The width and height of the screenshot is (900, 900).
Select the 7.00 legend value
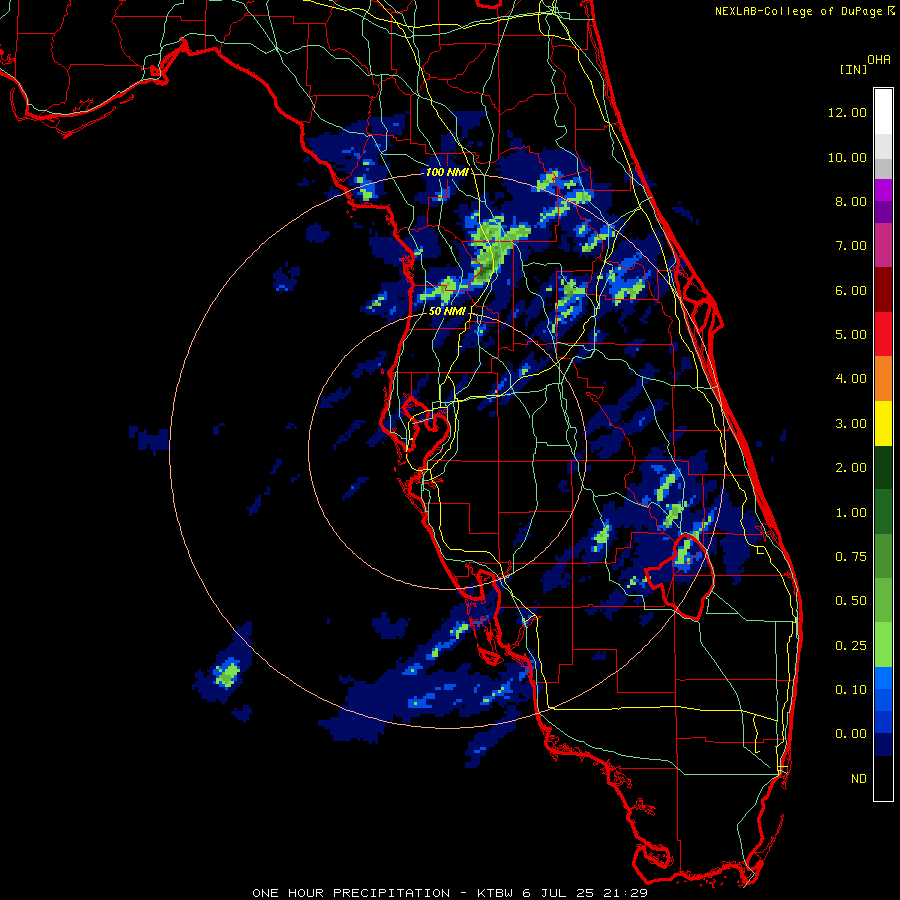pos(850,246)
